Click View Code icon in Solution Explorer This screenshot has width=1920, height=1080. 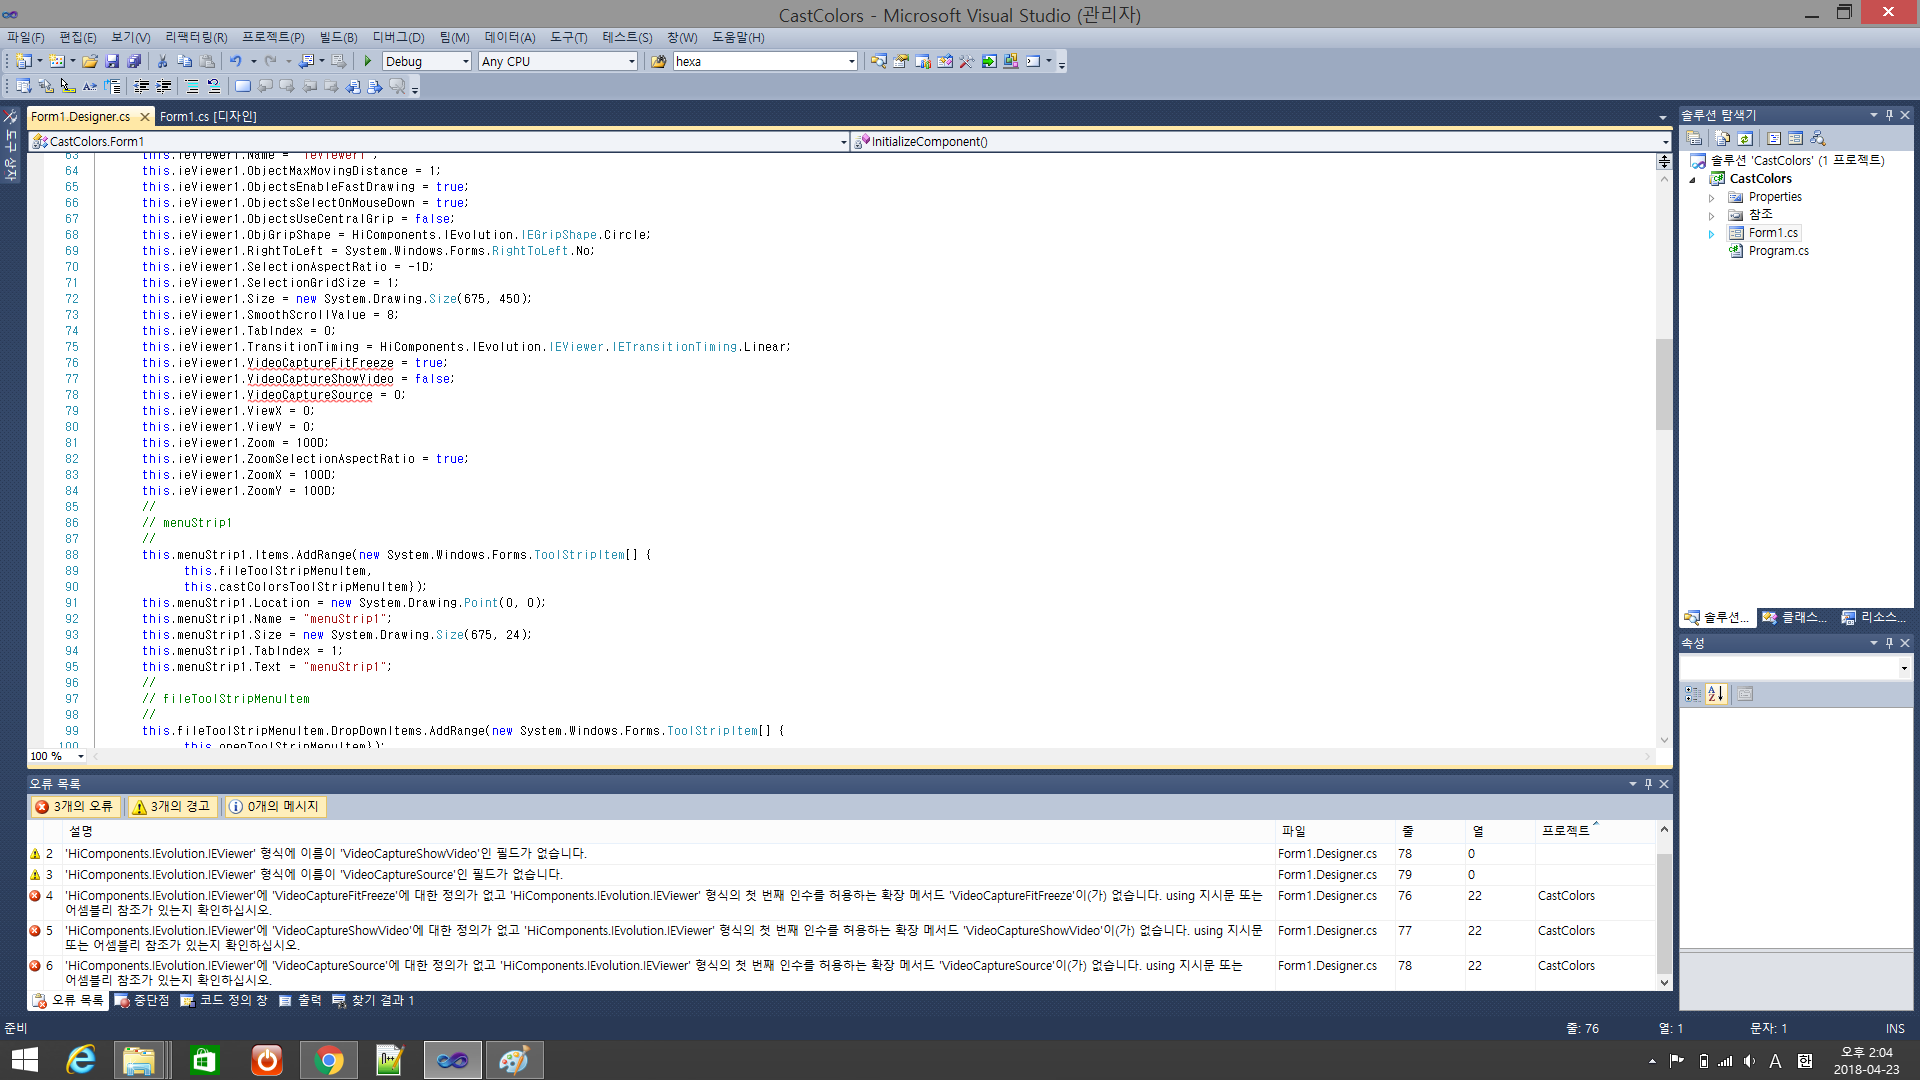1774,139
